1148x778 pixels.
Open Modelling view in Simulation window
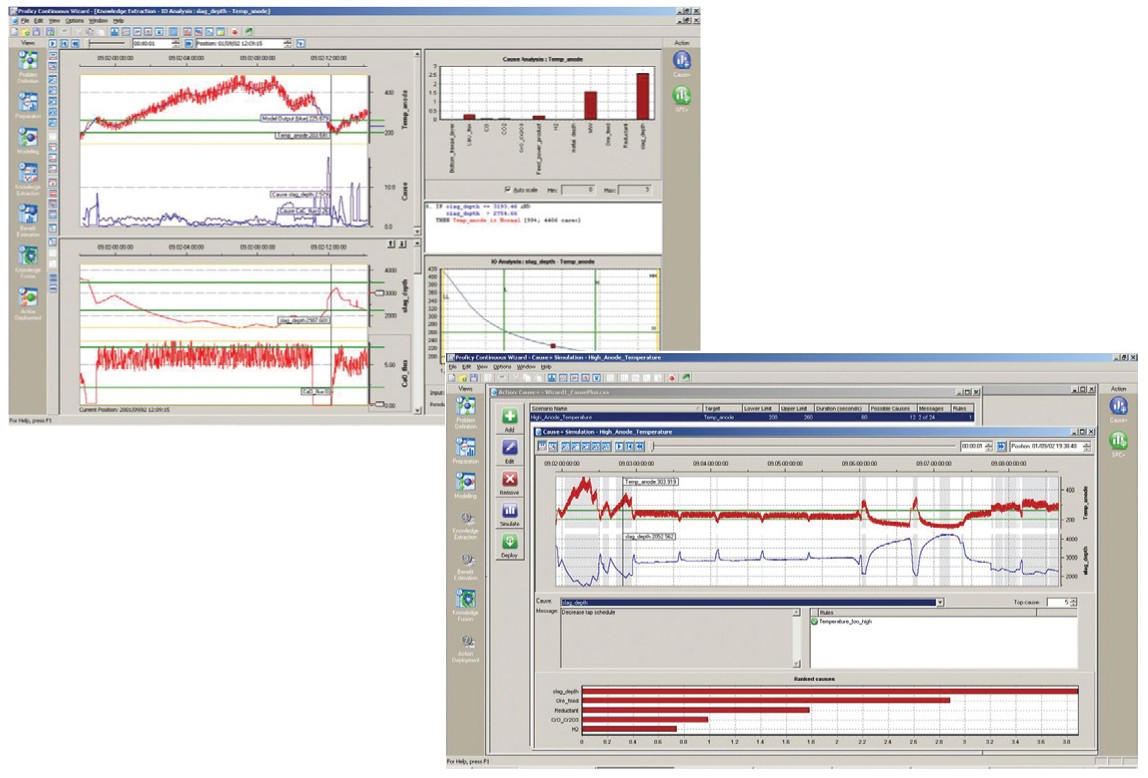(x=466, y=485)
